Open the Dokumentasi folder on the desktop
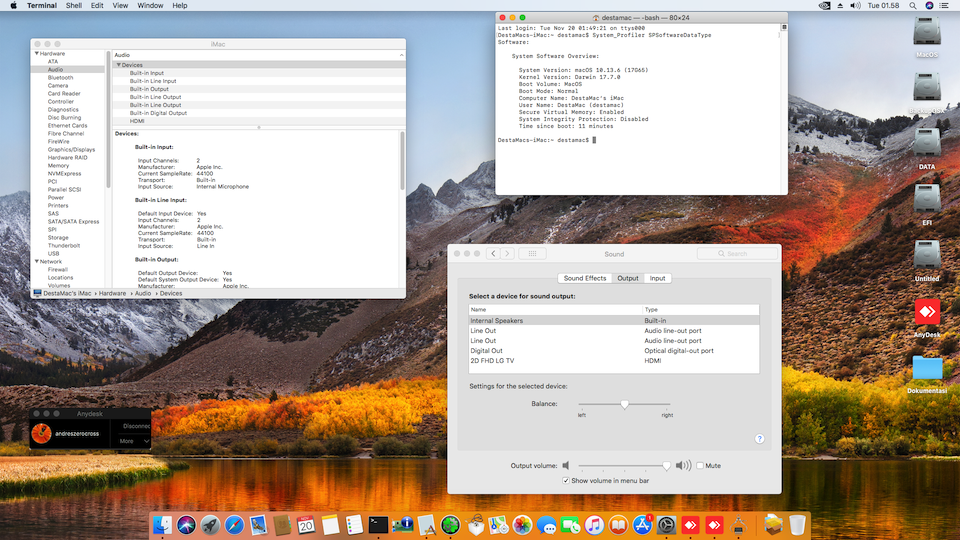The image size is (960, 540). coord(927,370)
